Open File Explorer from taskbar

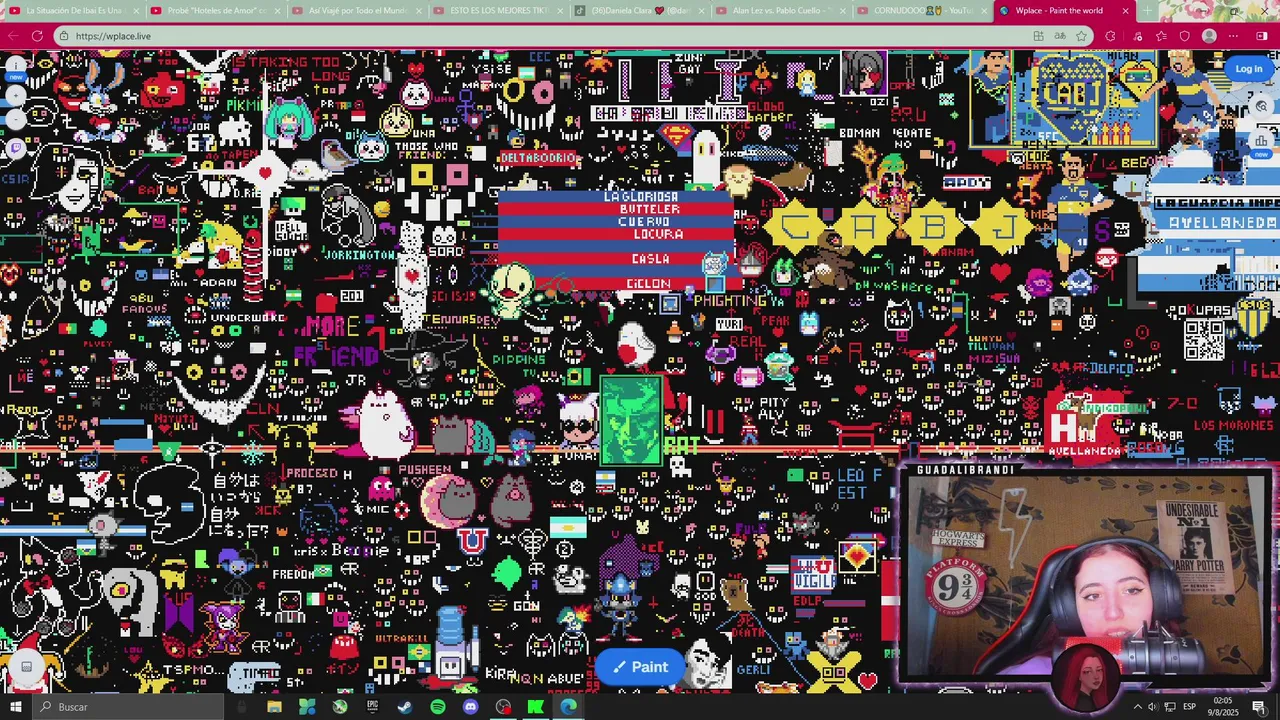pos(274,707)
